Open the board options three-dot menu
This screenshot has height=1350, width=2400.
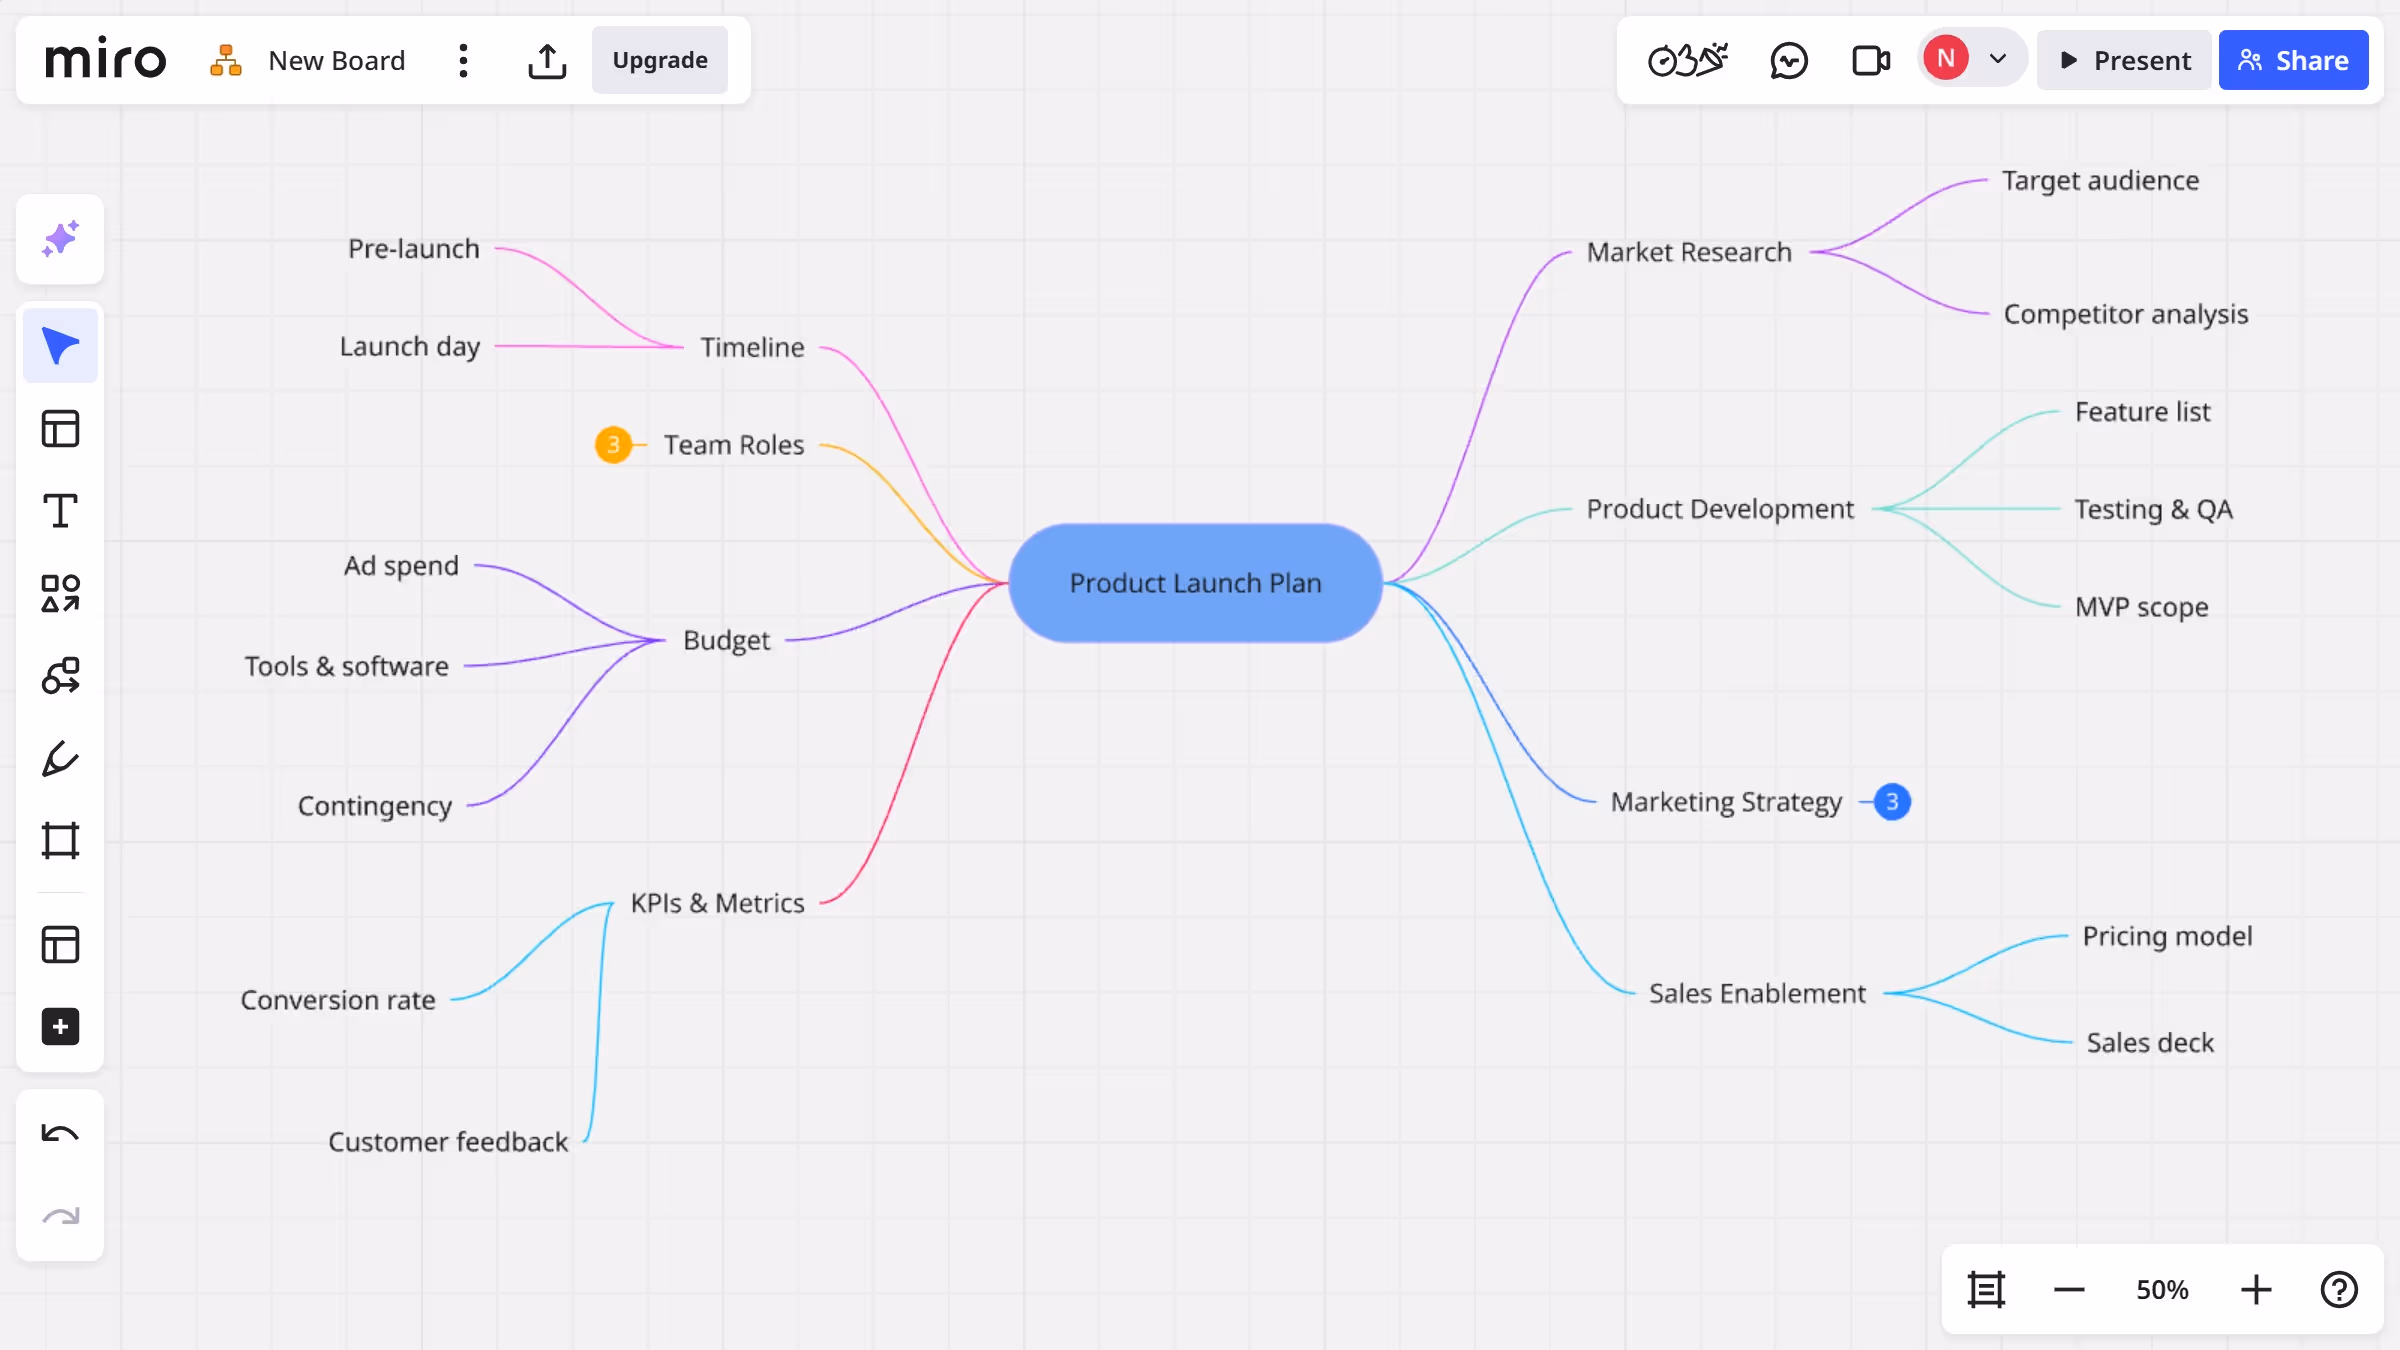click(463, 60)
